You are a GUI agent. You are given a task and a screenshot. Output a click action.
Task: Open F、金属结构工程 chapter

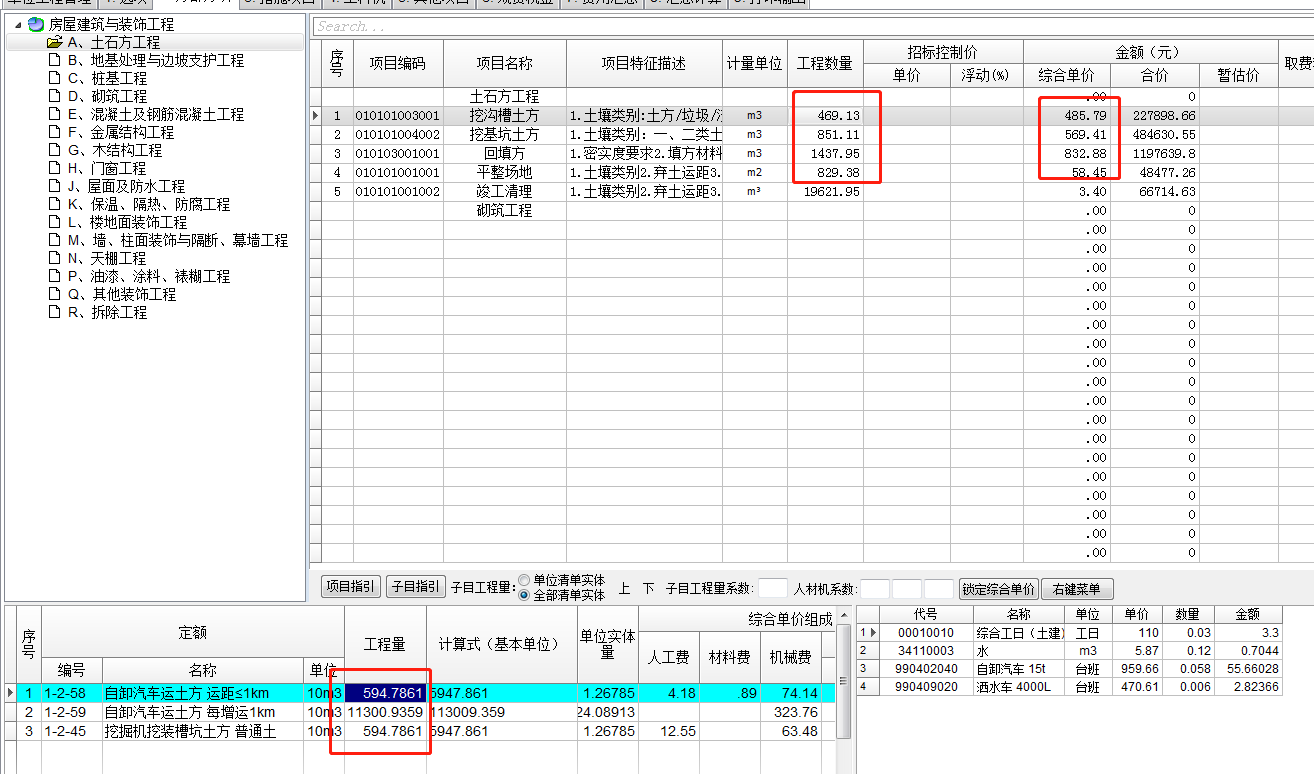(x=120, y=132)
